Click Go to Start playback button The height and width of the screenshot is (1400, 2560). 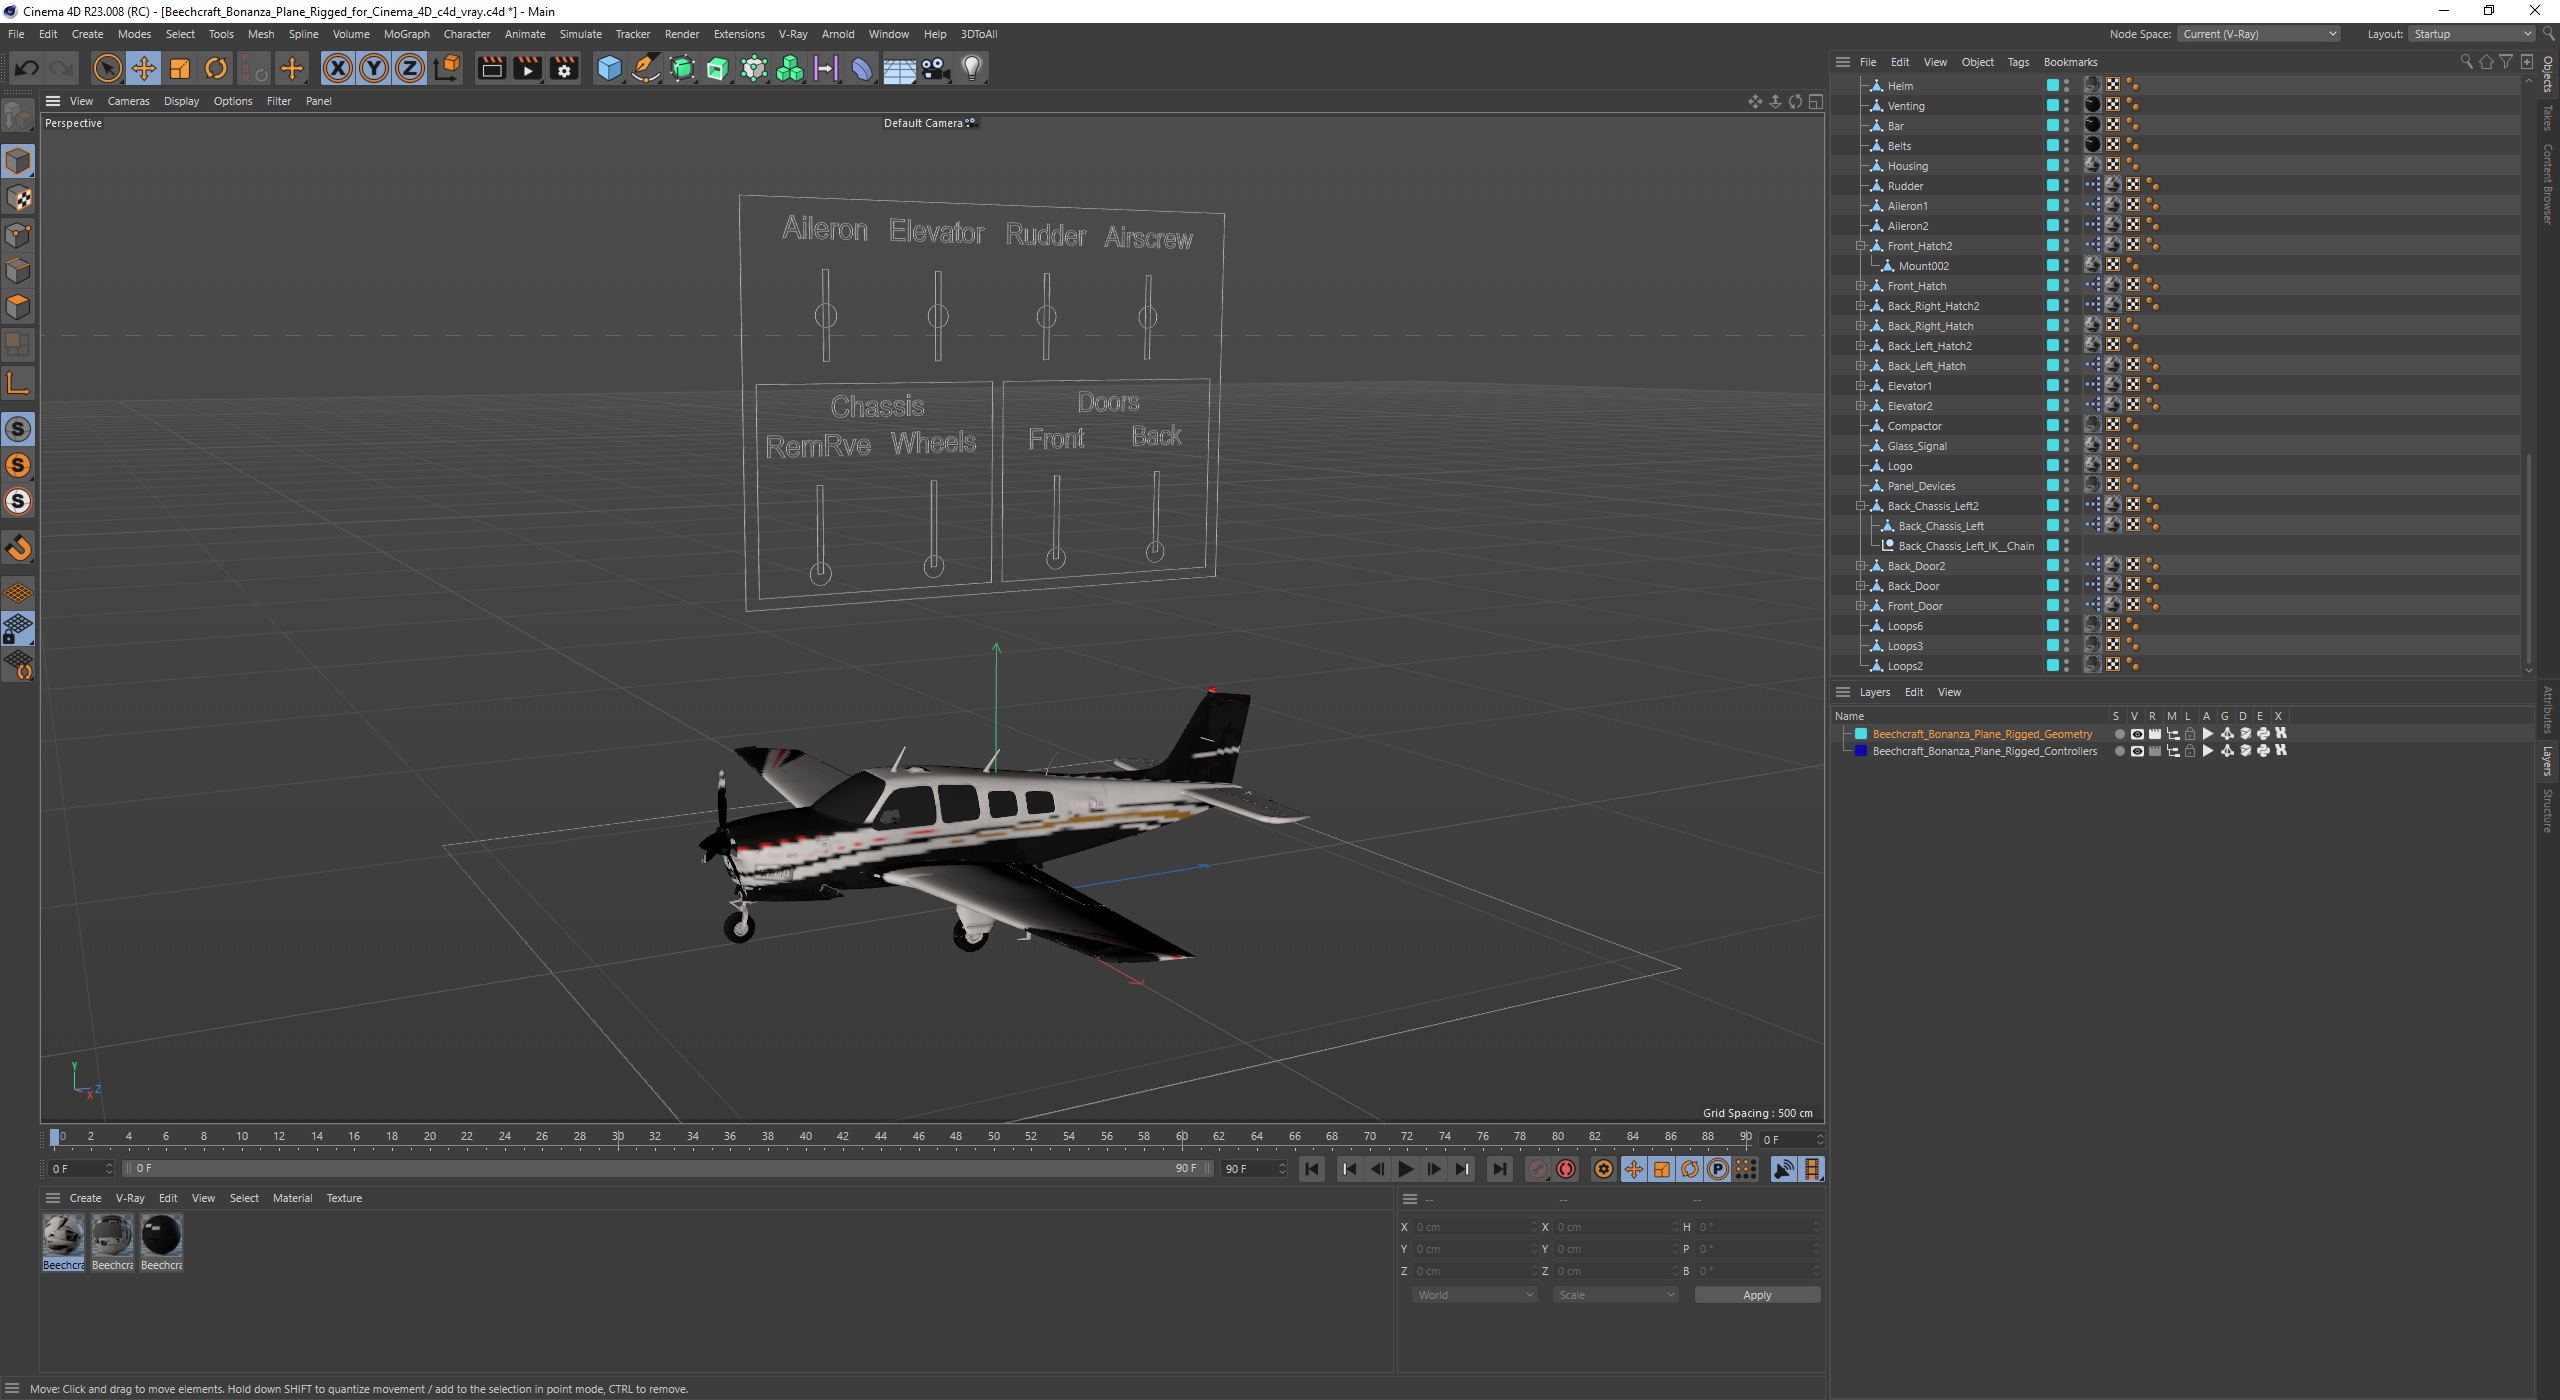[1312, 1169]
